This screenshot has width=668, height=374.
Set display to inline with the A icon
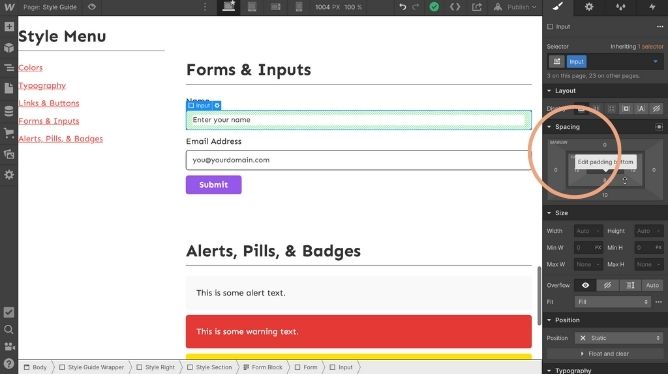(641, 109)
